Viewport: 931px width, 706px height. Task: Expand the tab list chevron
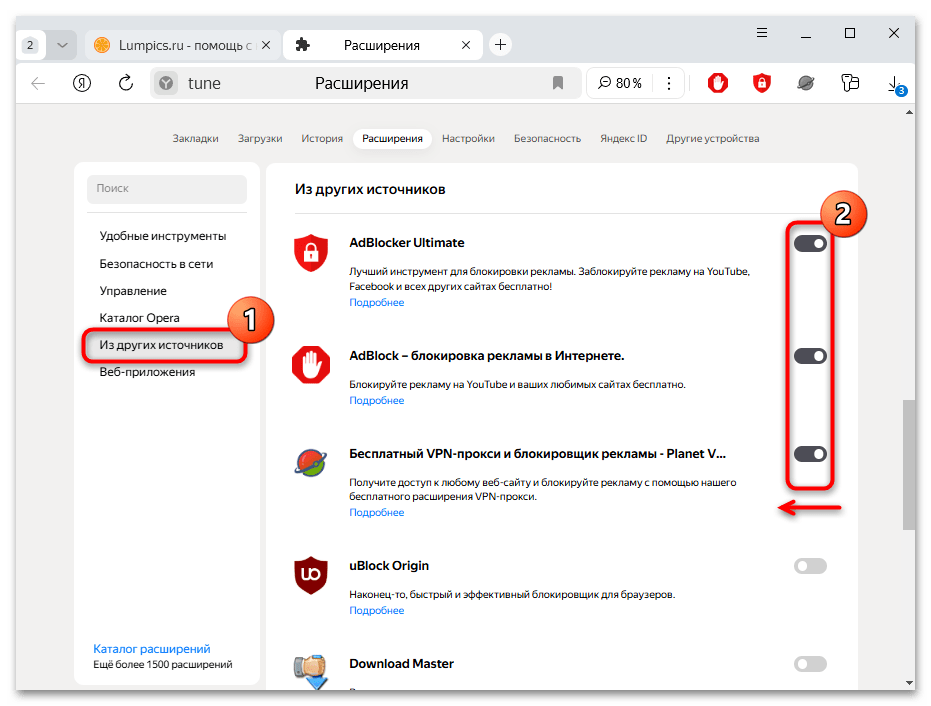click(62, 45)
